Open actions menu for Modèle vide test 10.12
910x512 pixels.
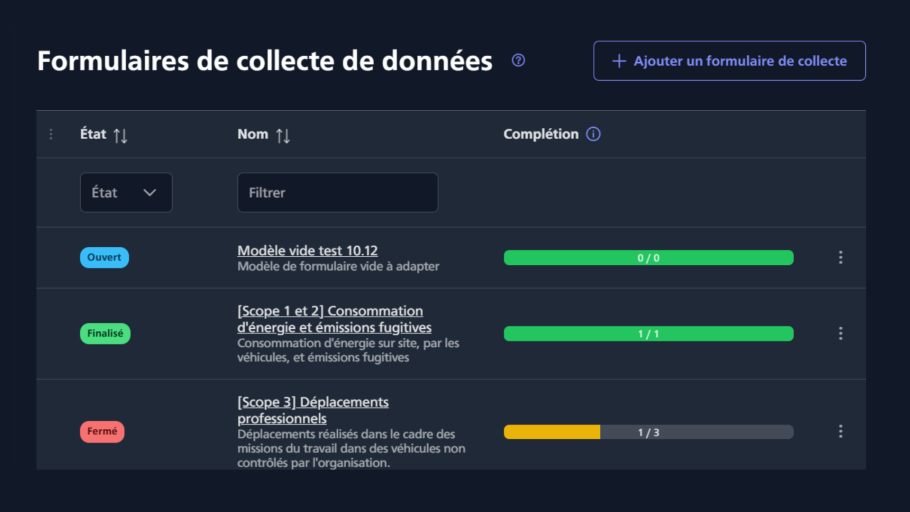840,258
